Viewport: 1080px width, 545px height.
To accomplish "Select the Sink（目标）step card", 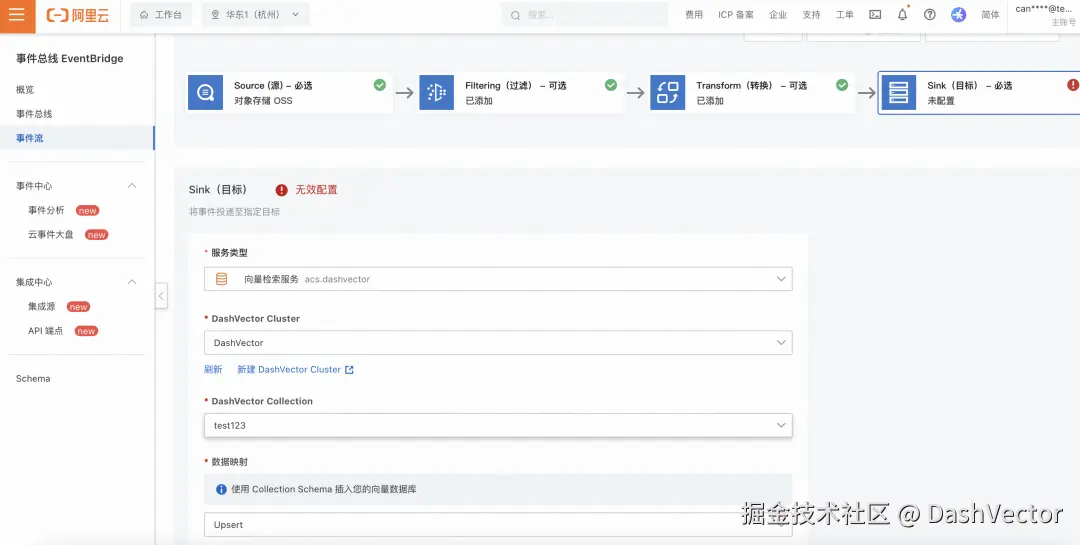I will [x=979, y=92].
